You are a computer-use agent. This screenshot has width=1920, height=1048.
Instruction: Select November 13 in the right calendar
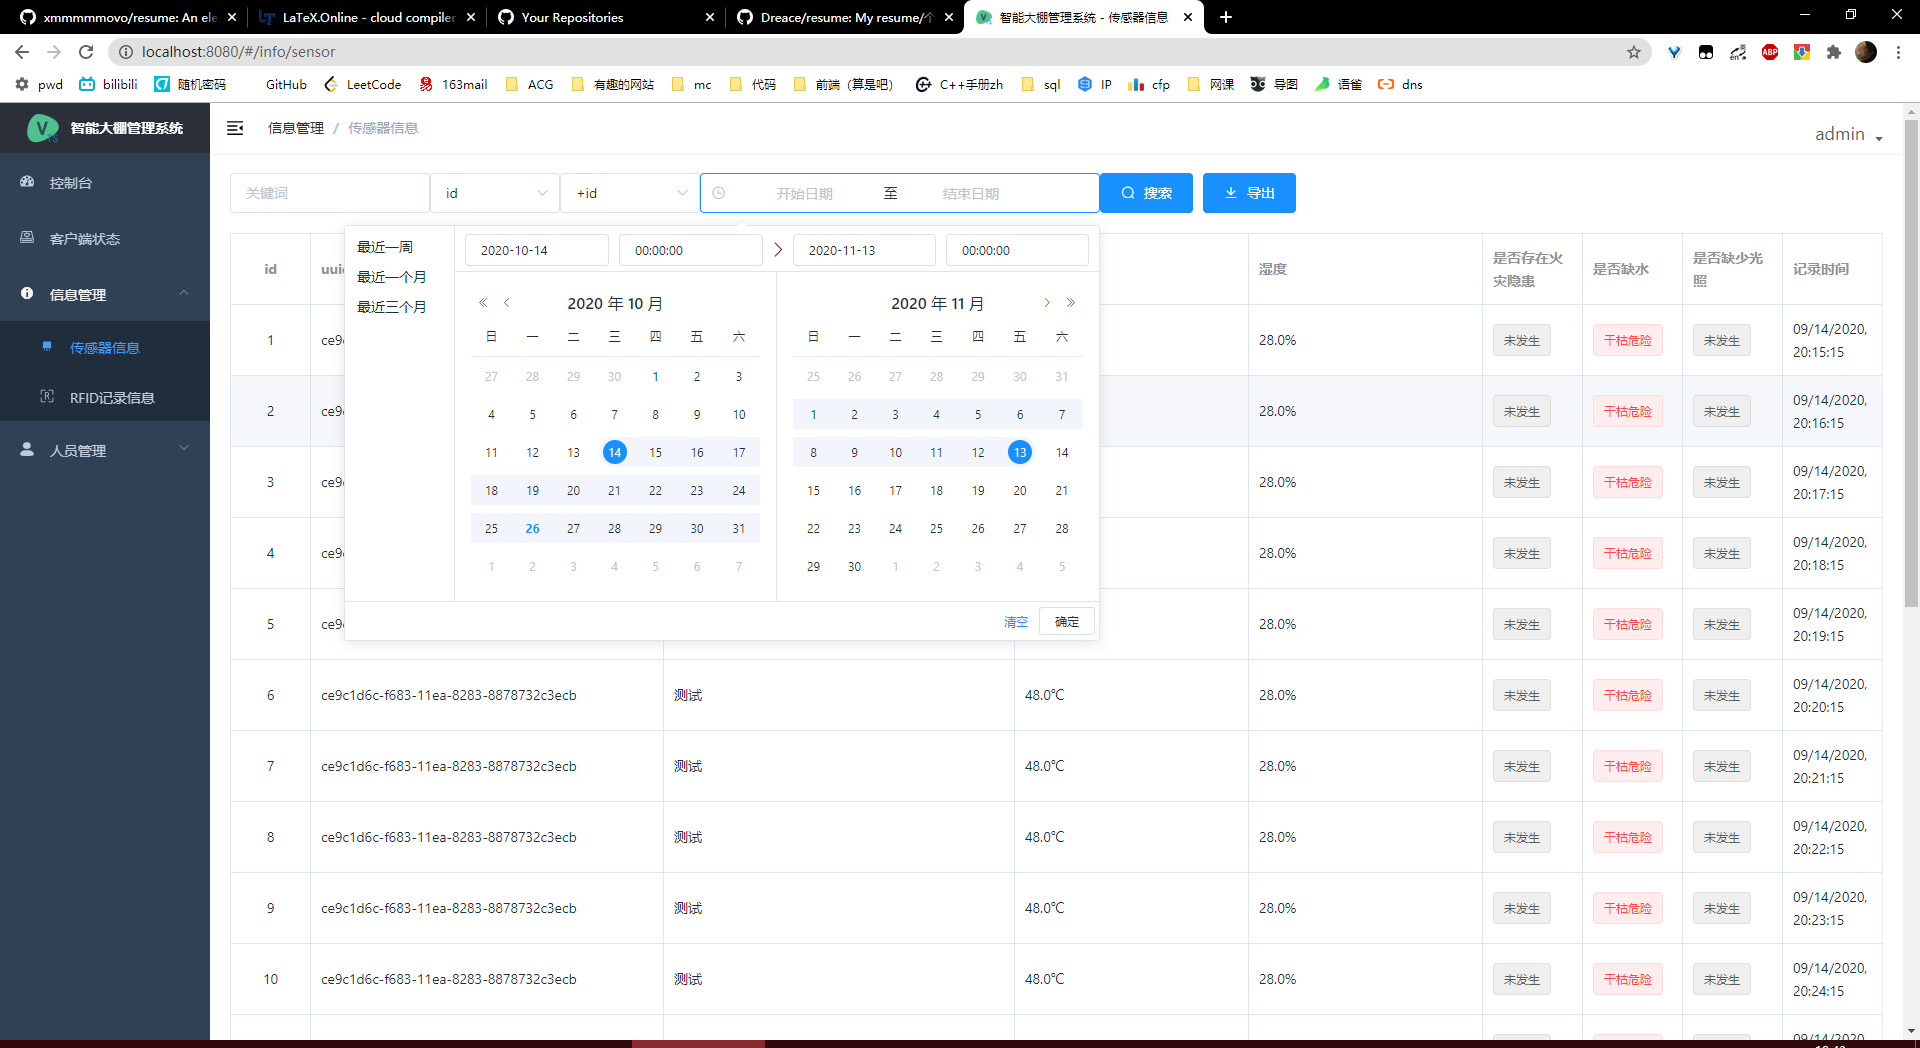point(1020,452)
